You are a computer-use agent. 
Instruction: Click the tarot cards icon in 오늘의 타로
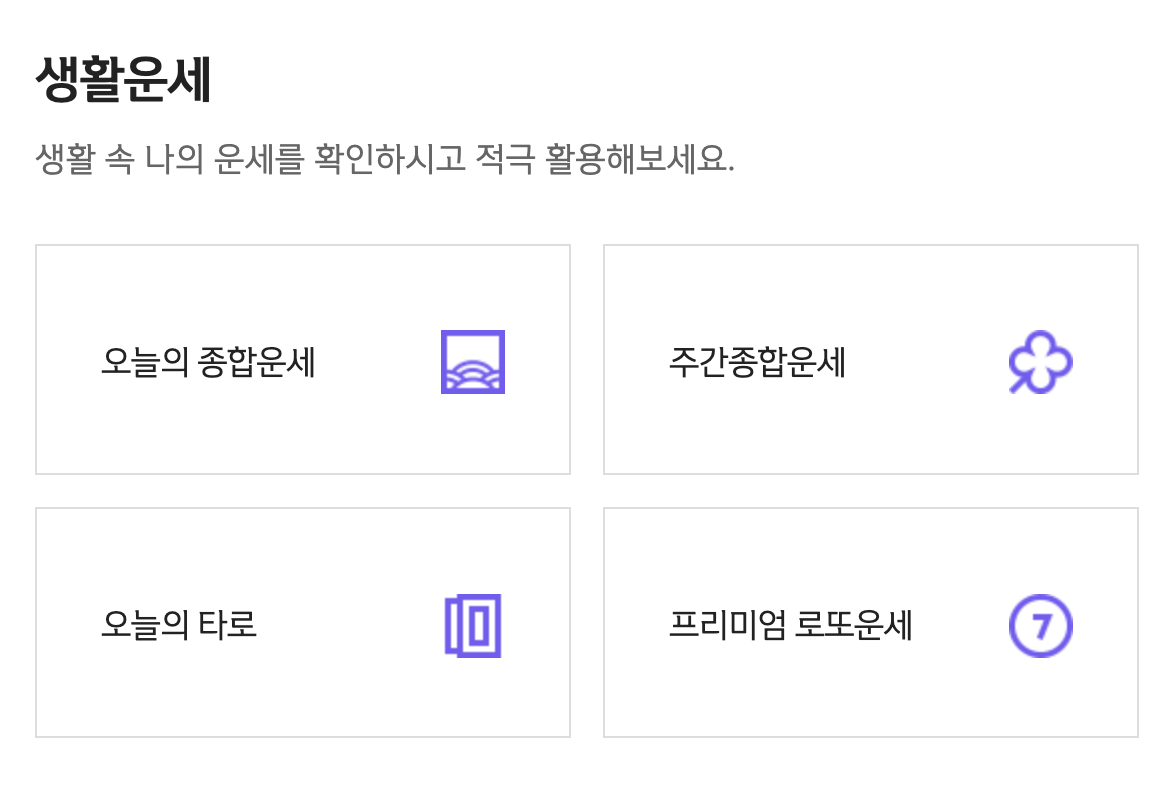(x=472, y=625)
